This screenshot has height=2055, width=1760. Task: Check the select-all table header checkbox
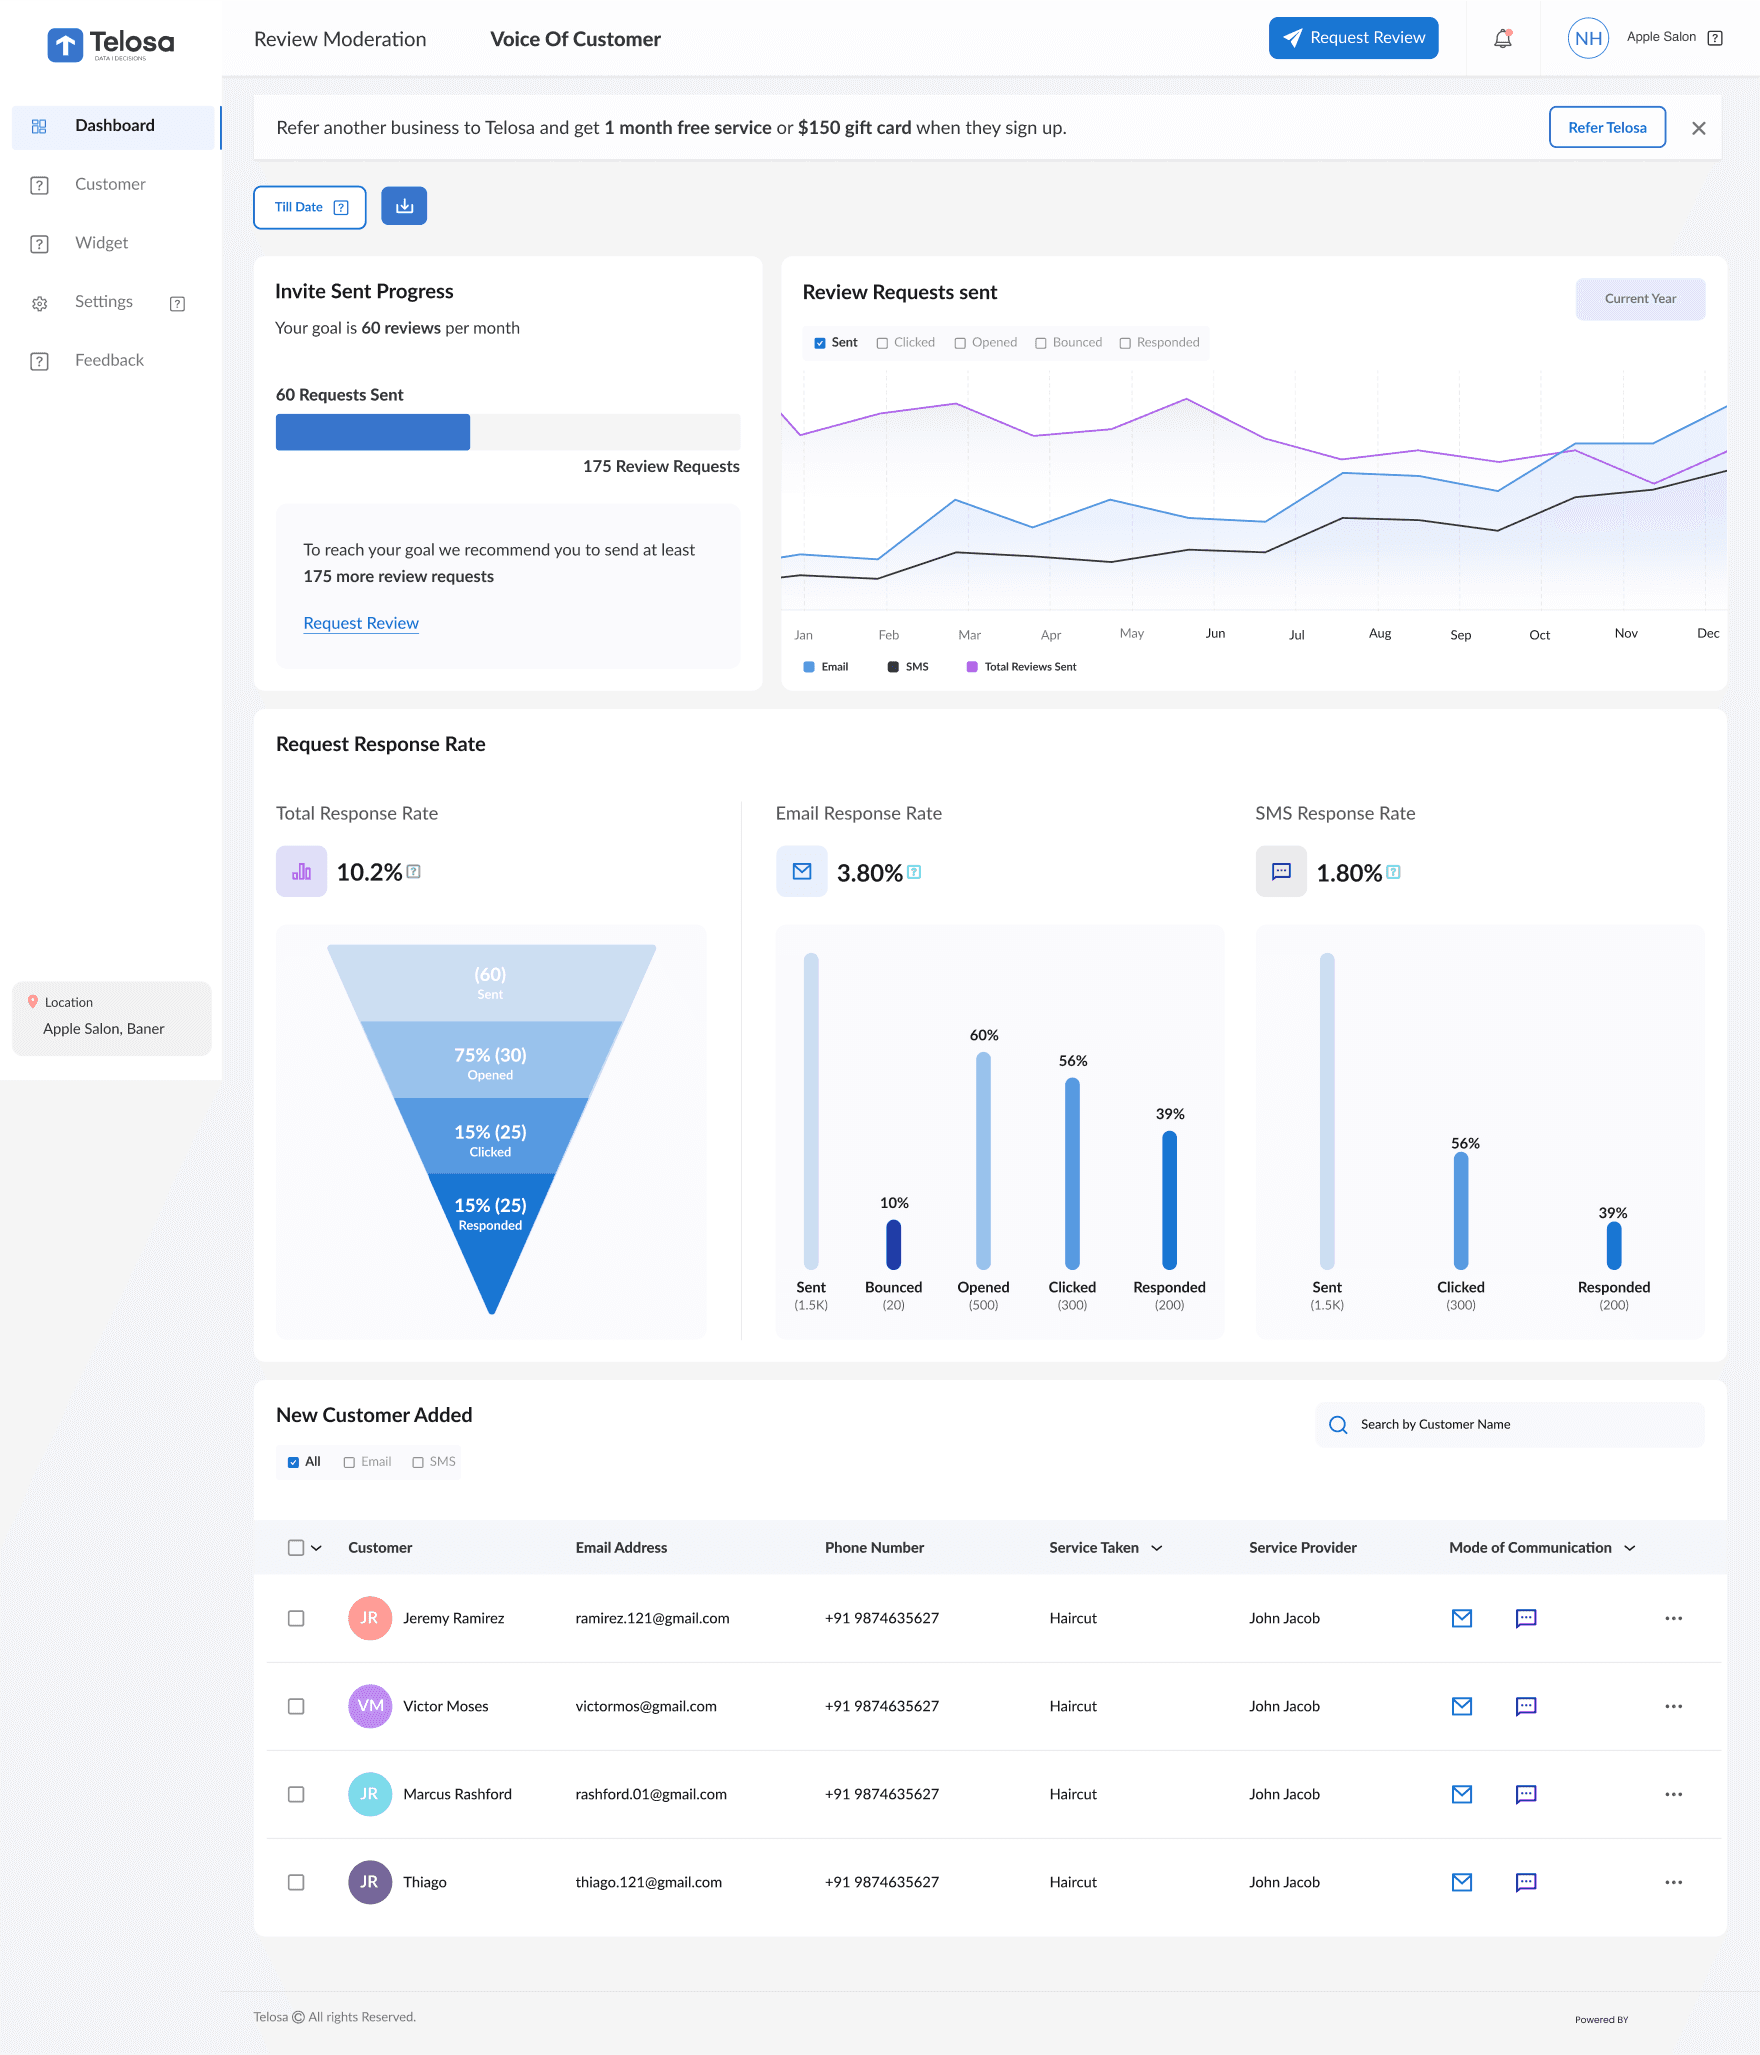(x=296, y=1547)
